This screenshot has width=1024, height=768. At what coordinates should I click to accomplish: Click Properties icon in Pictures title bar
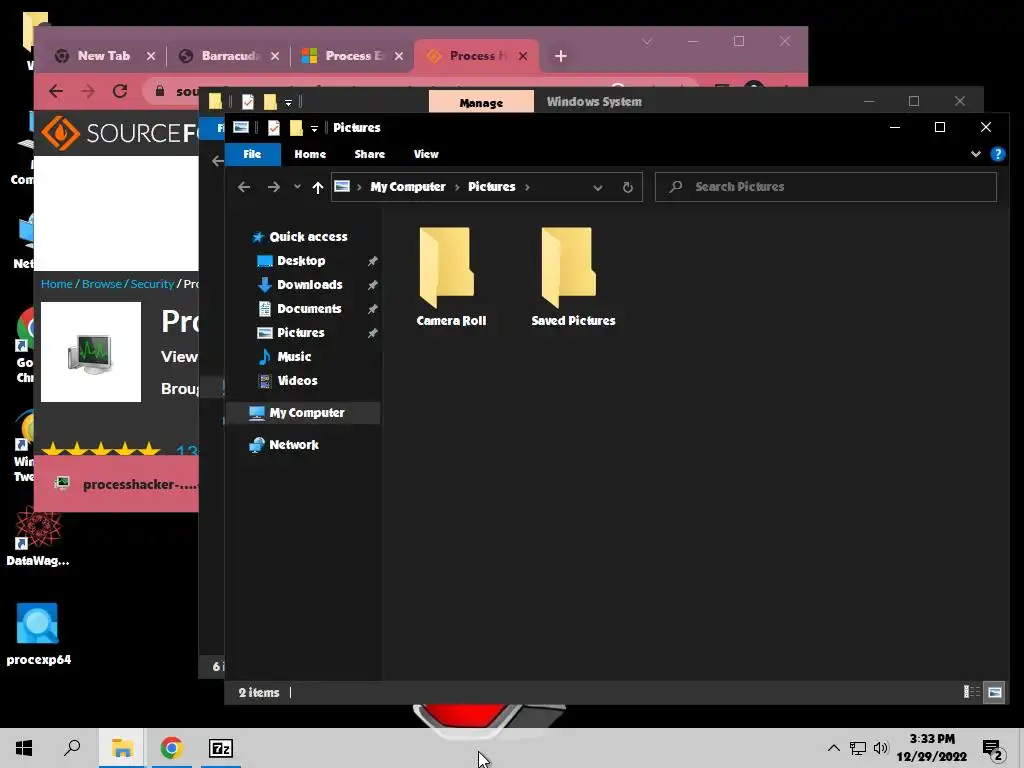(x=274, y=128)
